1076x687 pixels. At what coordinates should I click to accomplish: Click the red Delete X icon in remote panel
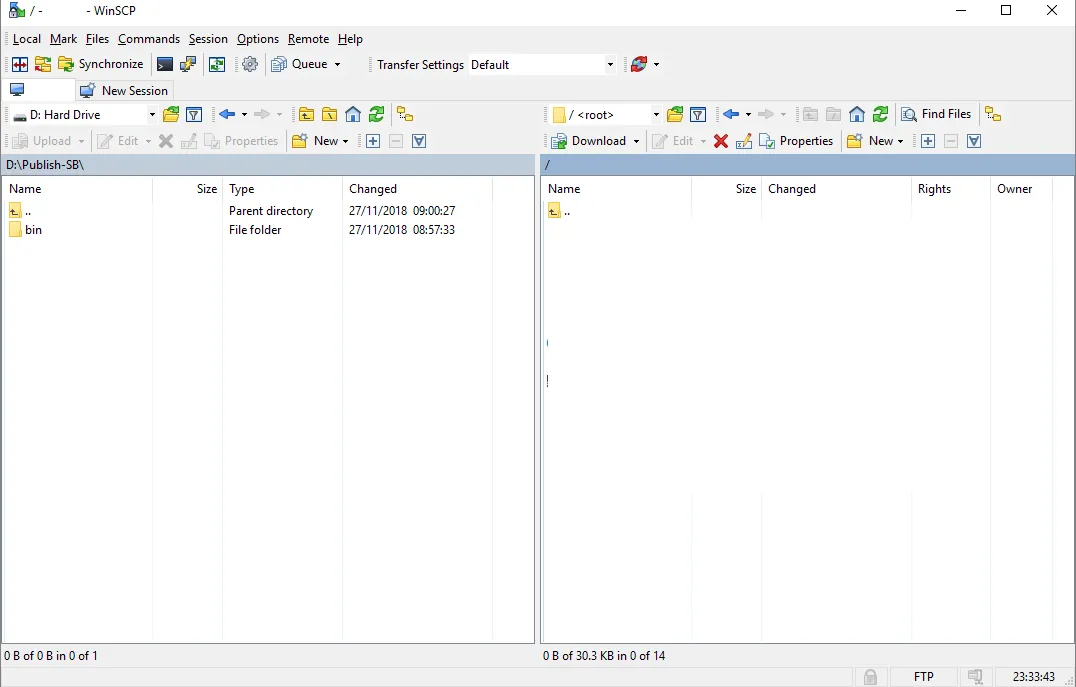[721, 141]
